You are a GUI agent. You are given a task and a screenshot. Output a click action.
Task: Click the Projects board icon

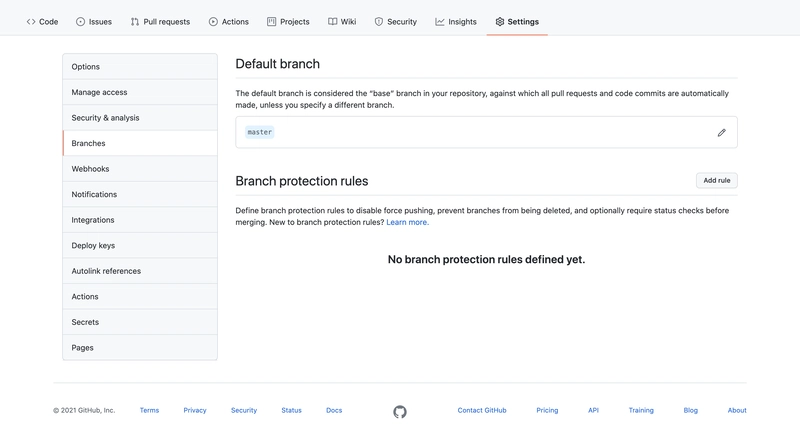click(x=271, y=21)
